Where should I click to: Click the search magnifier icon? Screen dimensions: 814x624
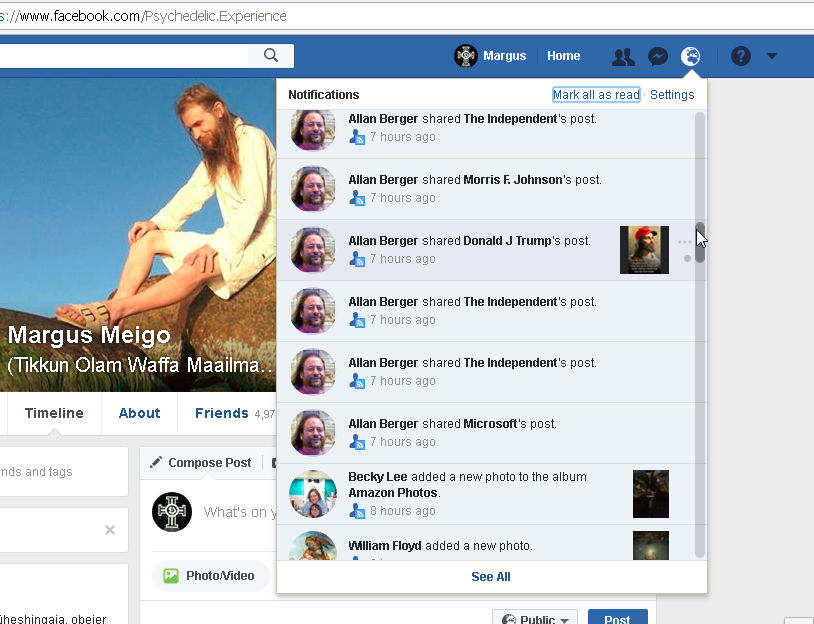point(271,56)
